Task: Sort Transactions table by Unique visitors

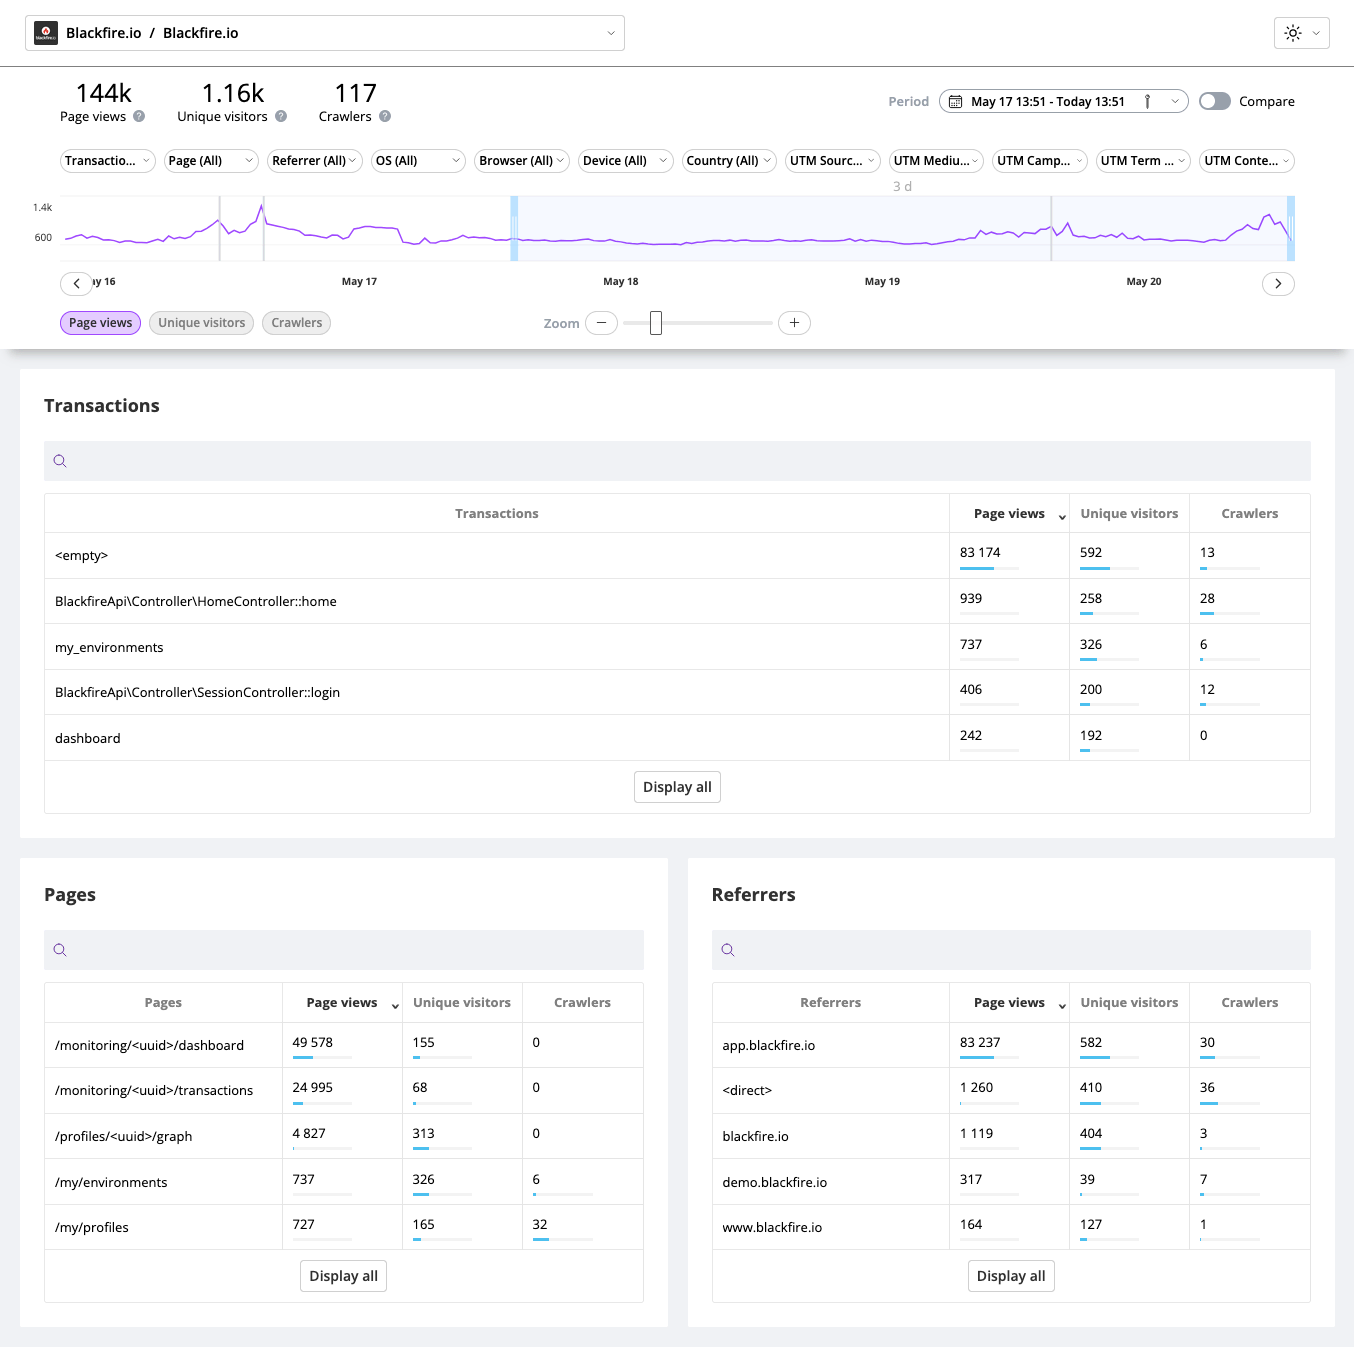Action: click(1129, 513)
